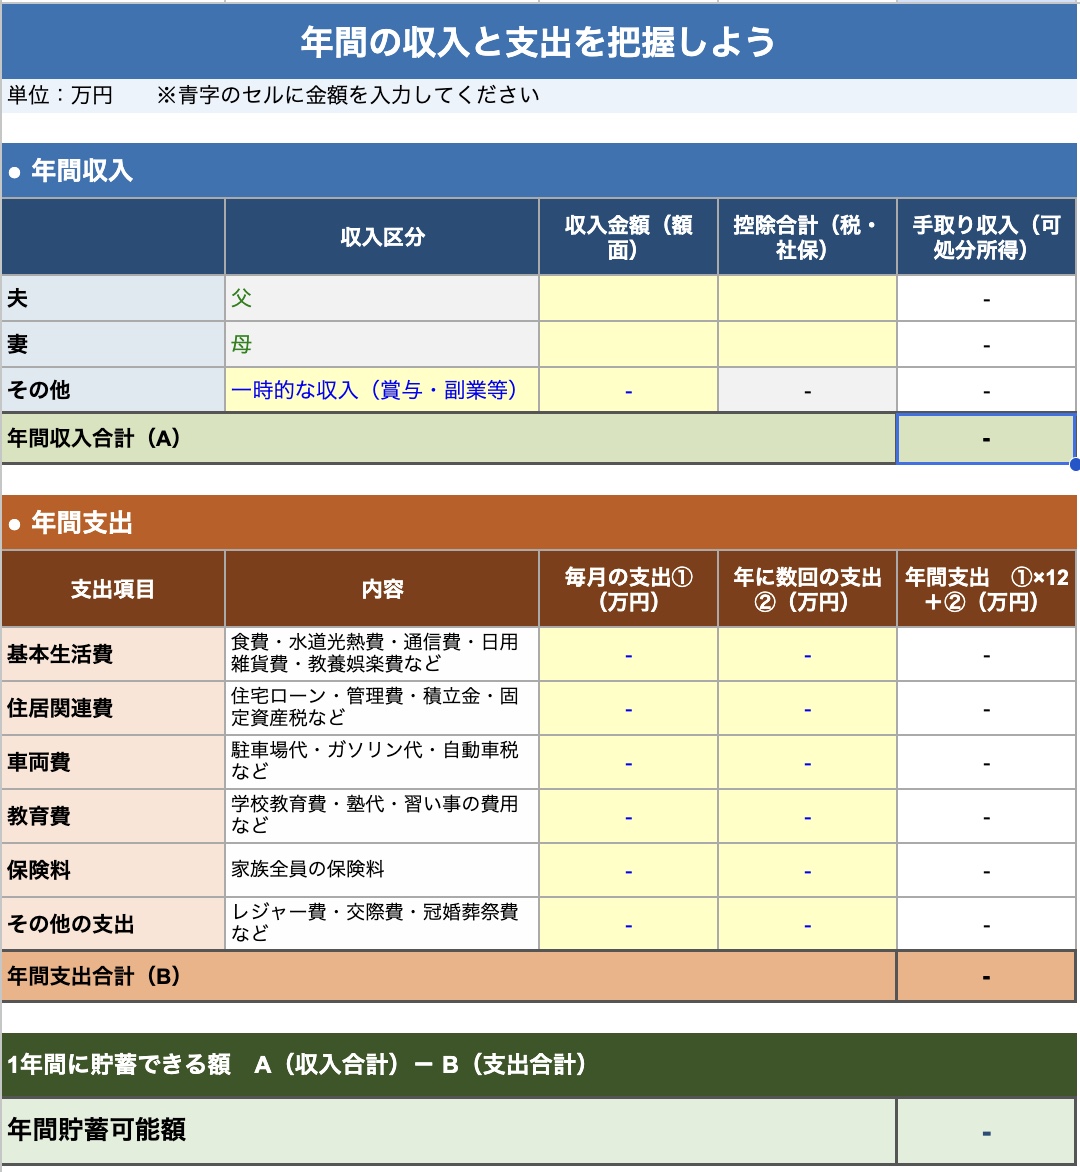Screen dimensions: 1080x1172
Task: Click the 年間収入合計（A）total value cell
Action: coord(986,439)
